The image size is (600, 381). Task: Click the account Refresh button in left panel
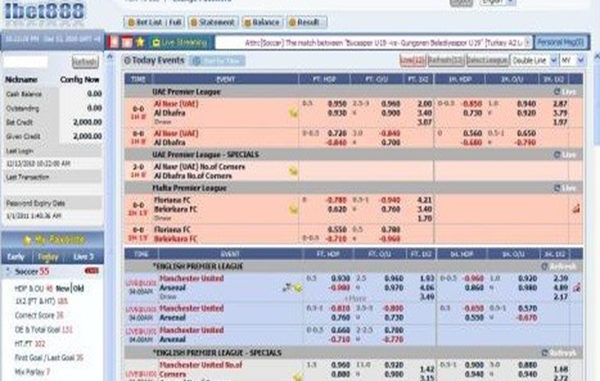point(85,62)
